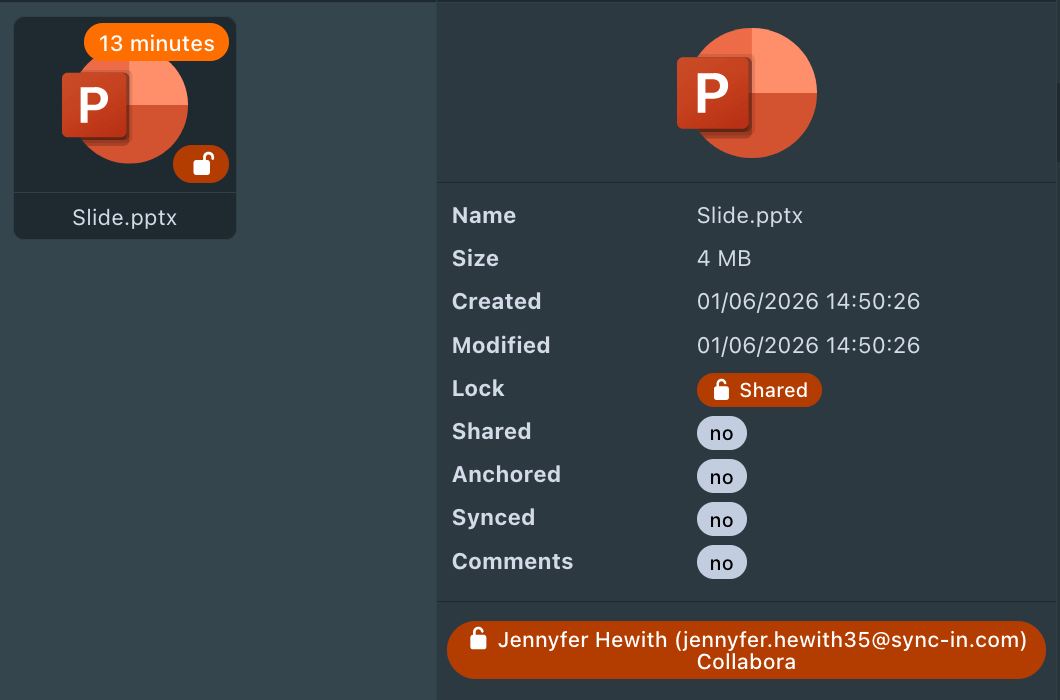Click the Slide.pptx value in the Name row
Image resolution: width=1060 pixels, height=700 pixels.
(x=749, y=215)
